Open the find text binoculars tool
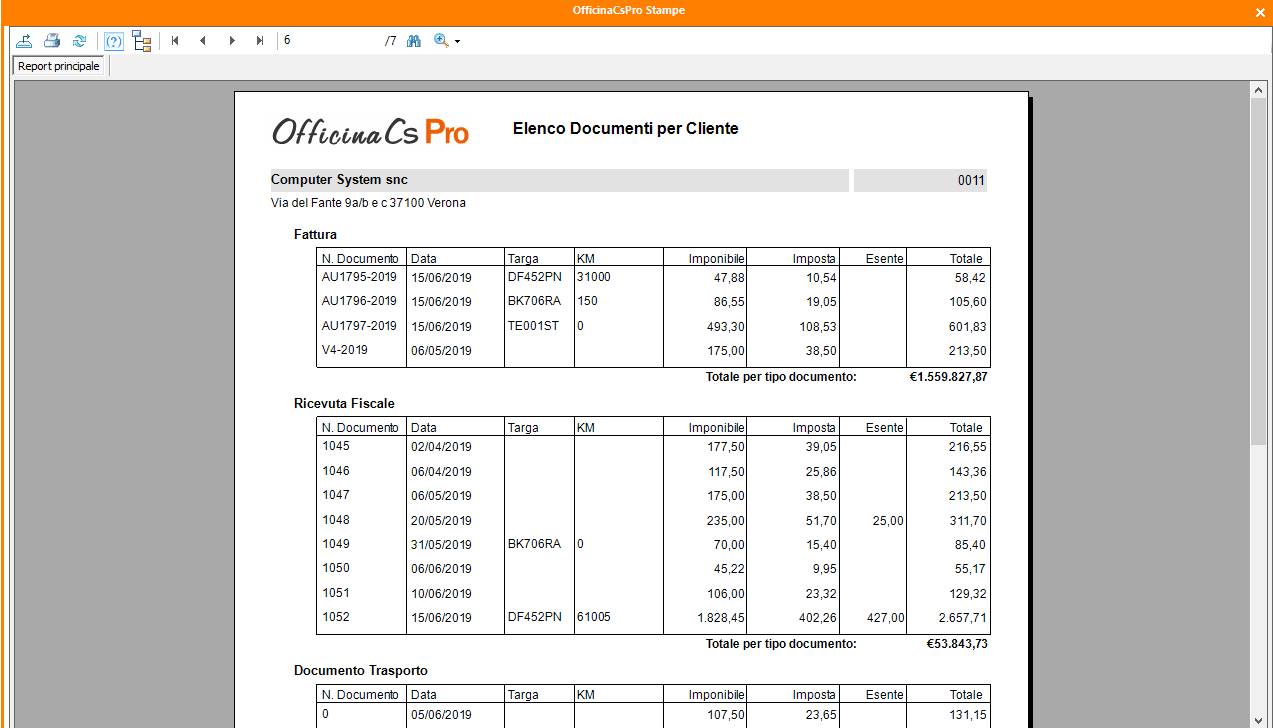Viewport: 1273px width, 728px height. pos(414,41)
